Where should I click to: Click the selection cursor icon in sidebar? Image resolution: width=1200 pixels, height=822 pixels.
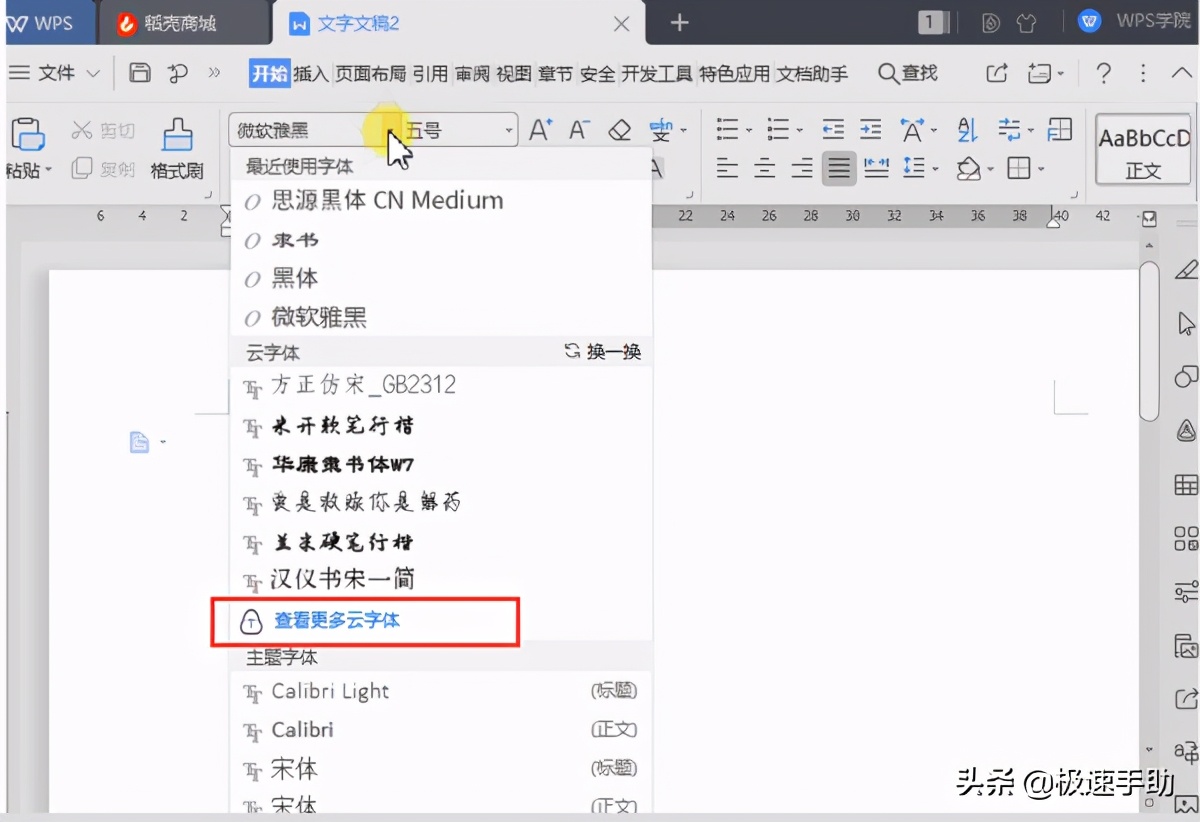[1186, 324]
